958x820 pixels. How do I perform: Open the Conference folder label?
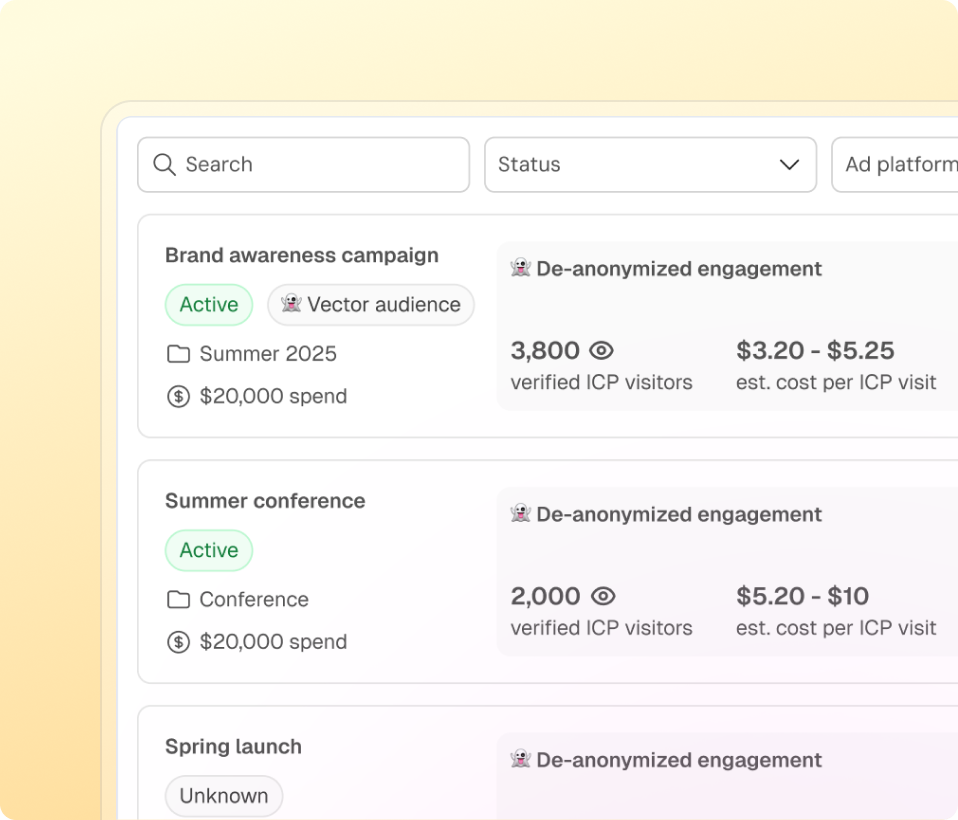(254, 599)
